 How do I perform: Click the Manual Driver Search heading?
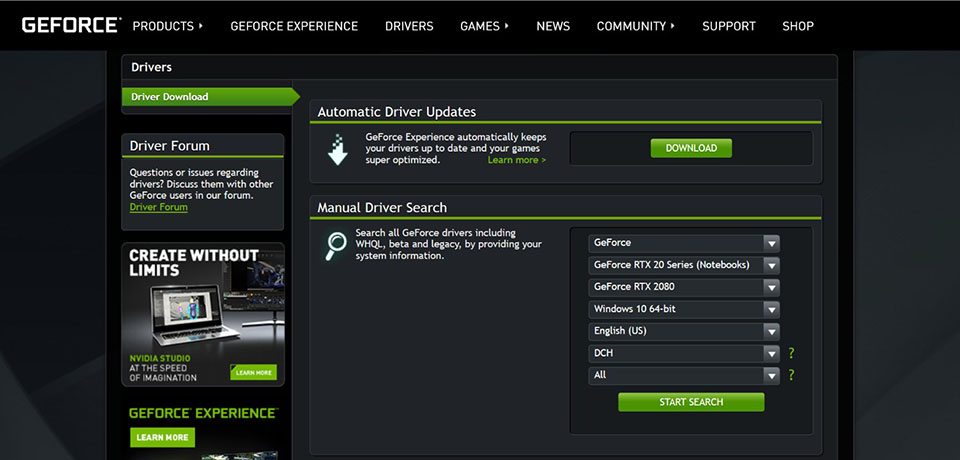[382, 208]
